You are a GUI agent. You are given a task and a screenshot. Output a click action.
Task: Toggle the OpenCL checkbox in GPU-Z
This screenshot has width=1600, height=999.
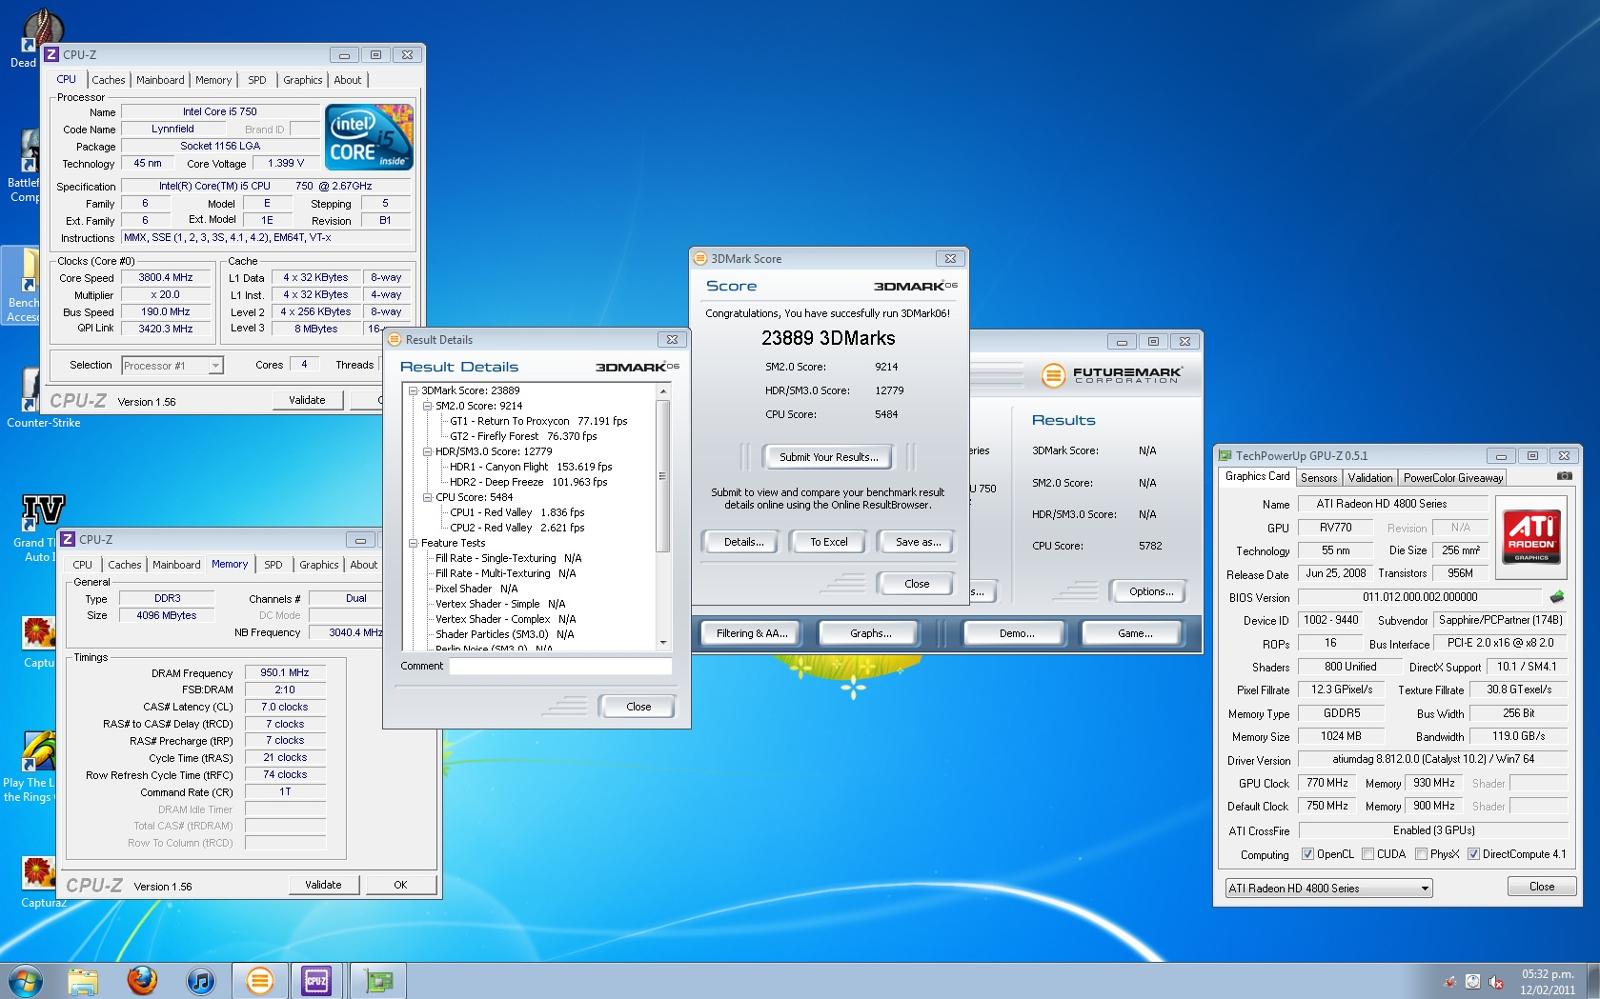click(1308, 854)
